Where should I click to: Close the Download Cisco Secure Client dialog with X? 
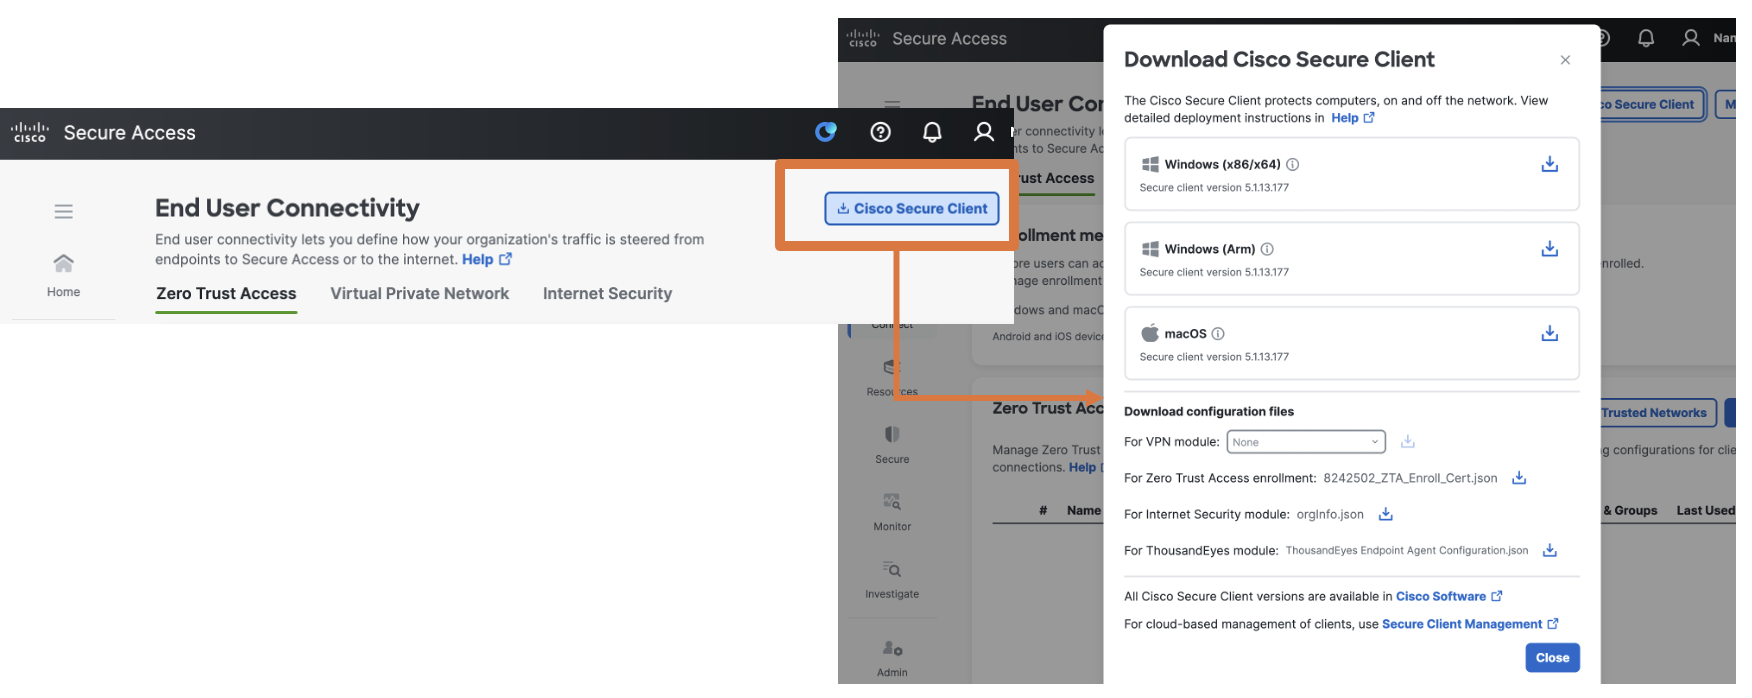pyautogui.click(x=1565, y=60)
